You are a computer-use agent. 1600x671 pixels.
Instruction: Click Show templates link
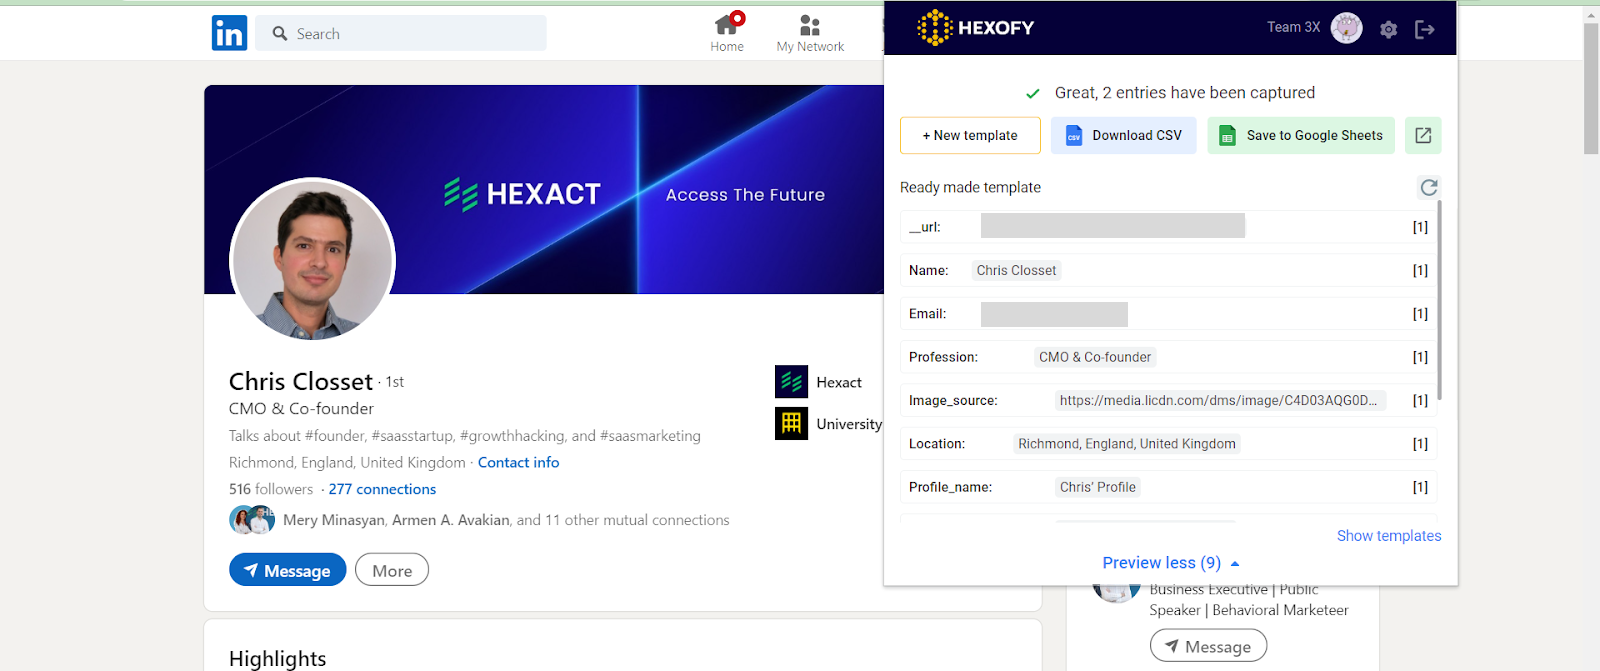[1389, 536]
